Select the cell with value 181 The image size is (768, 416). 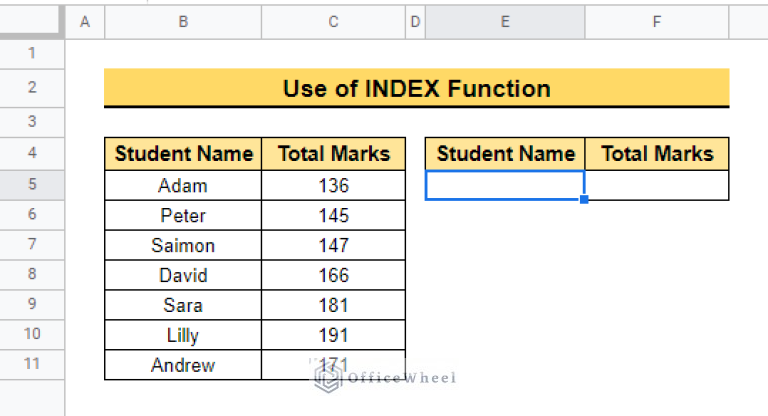pyautogui.click(x=334, y=305)
